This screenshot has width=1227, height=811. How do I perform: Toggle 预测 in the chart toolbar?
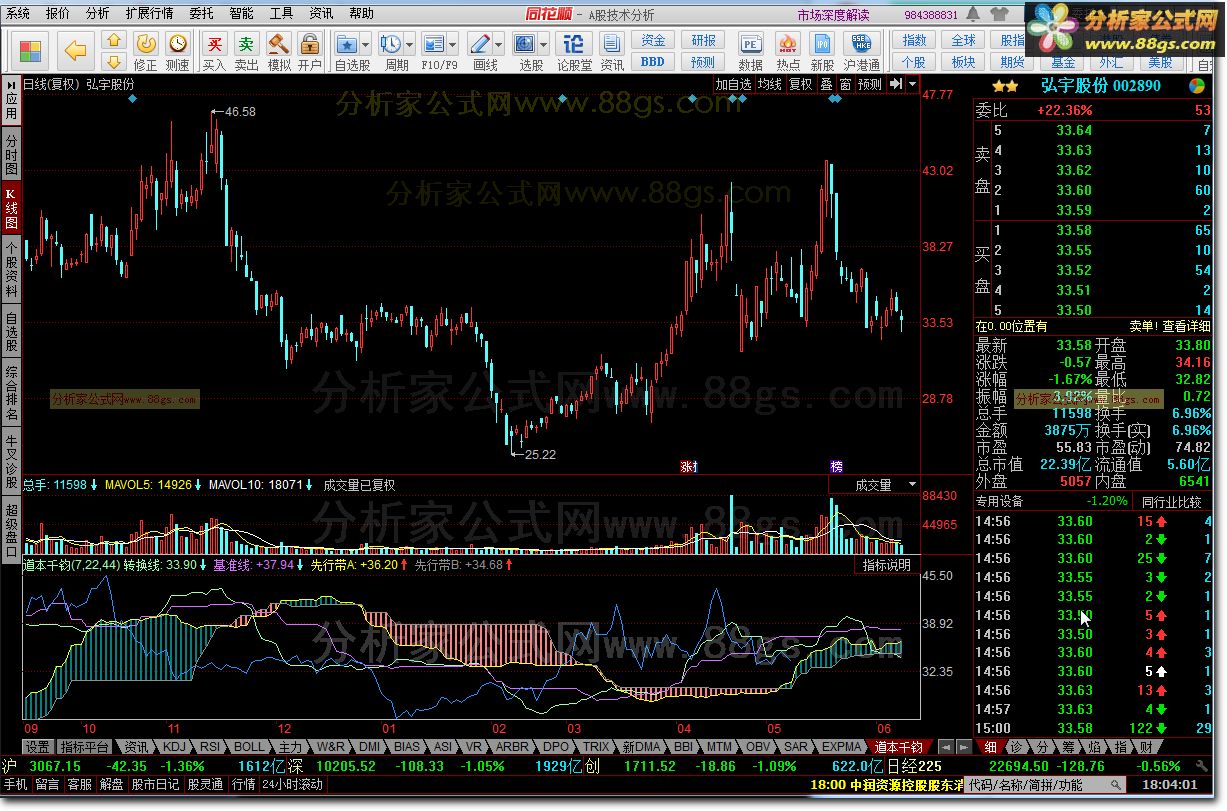pyautogui.click(x=870, y=85)
